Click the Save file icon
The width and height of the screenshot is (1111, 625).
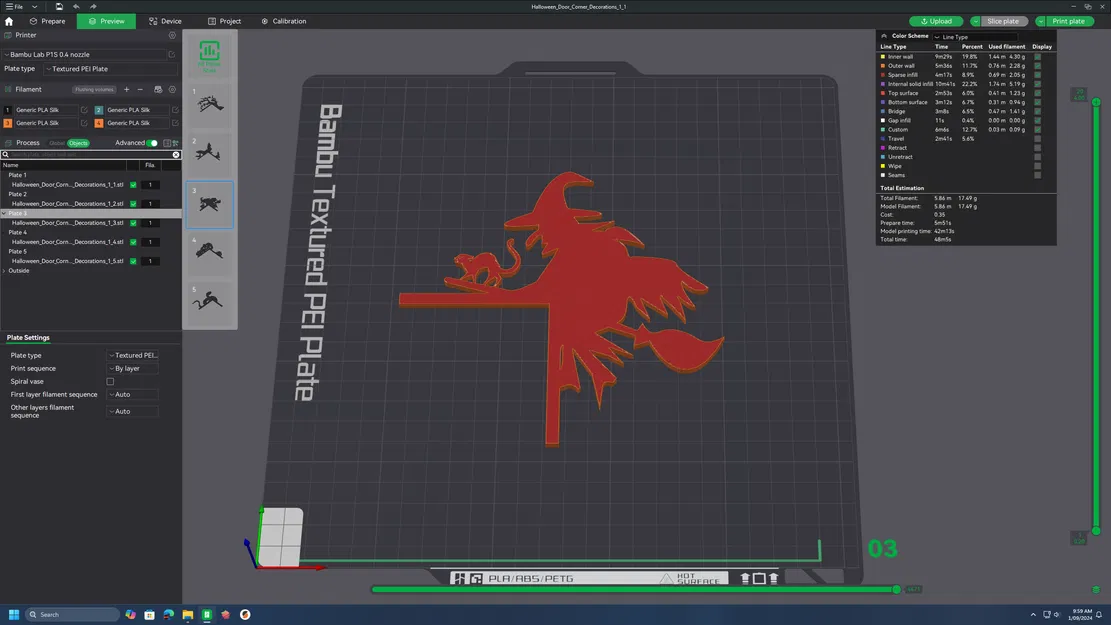[59, 6]
